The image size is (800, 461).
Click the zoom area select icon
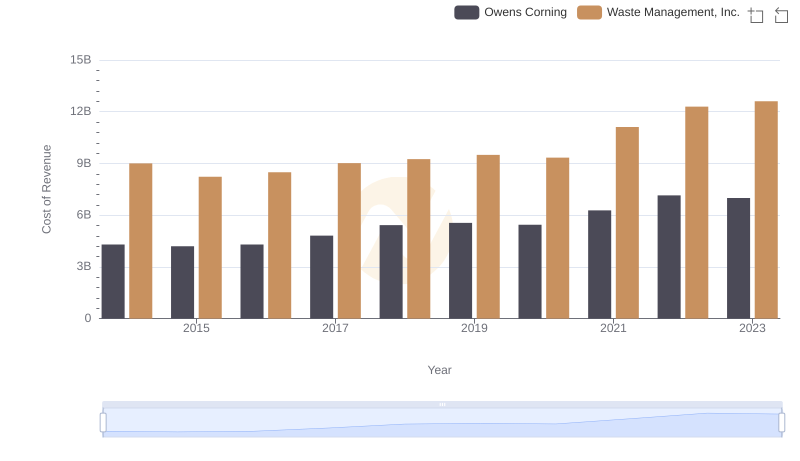(x=756, y=15)
